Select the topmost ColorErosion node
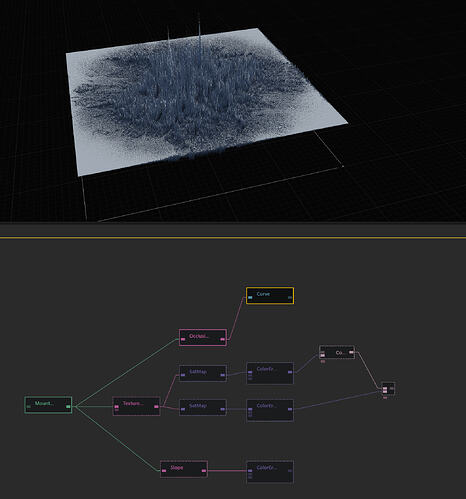Image resolution: width=466 pixels, height=499 pixels. pyautogui.click(x=270, y=373)
